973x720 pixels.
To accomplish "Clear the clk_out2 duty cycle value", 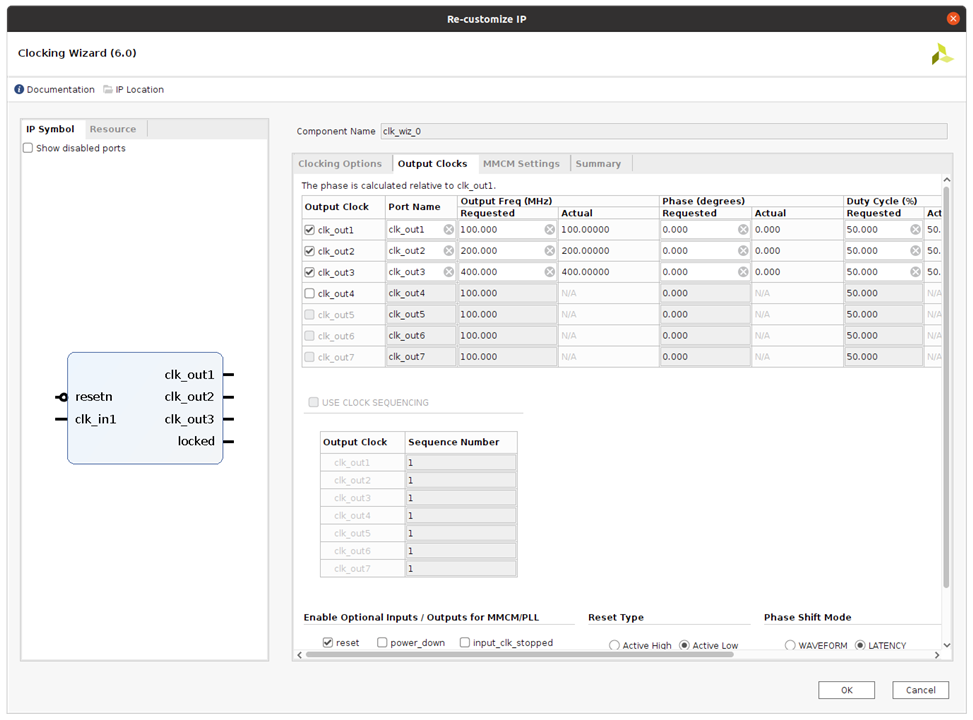I will coord(915,251).
